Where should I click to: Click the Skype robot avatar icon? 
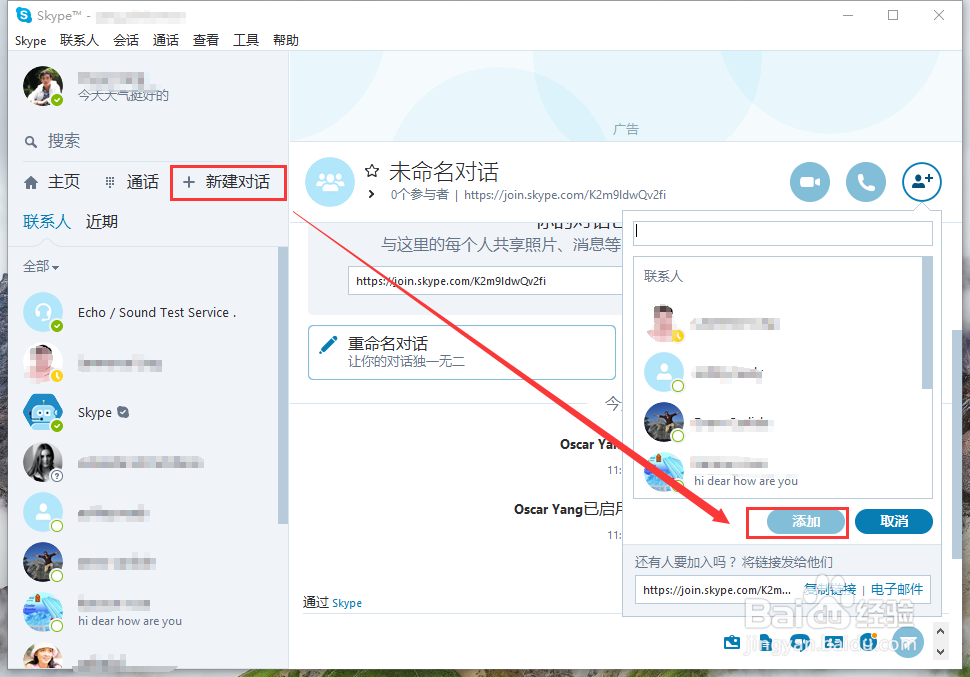[x=43, y=412]
